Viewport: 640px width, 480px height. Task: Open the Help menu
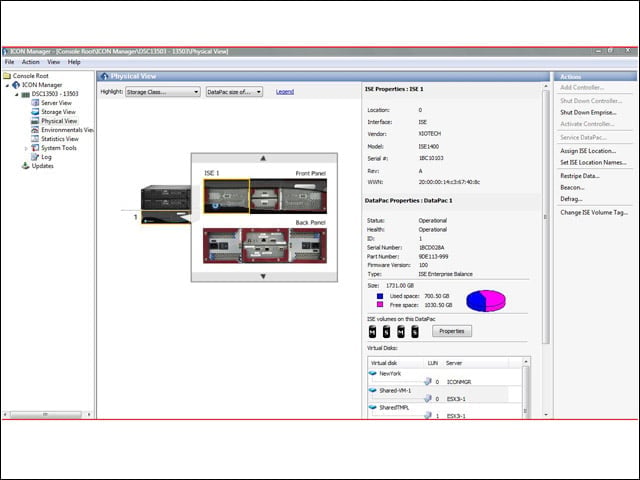click(x=74, y=62)
